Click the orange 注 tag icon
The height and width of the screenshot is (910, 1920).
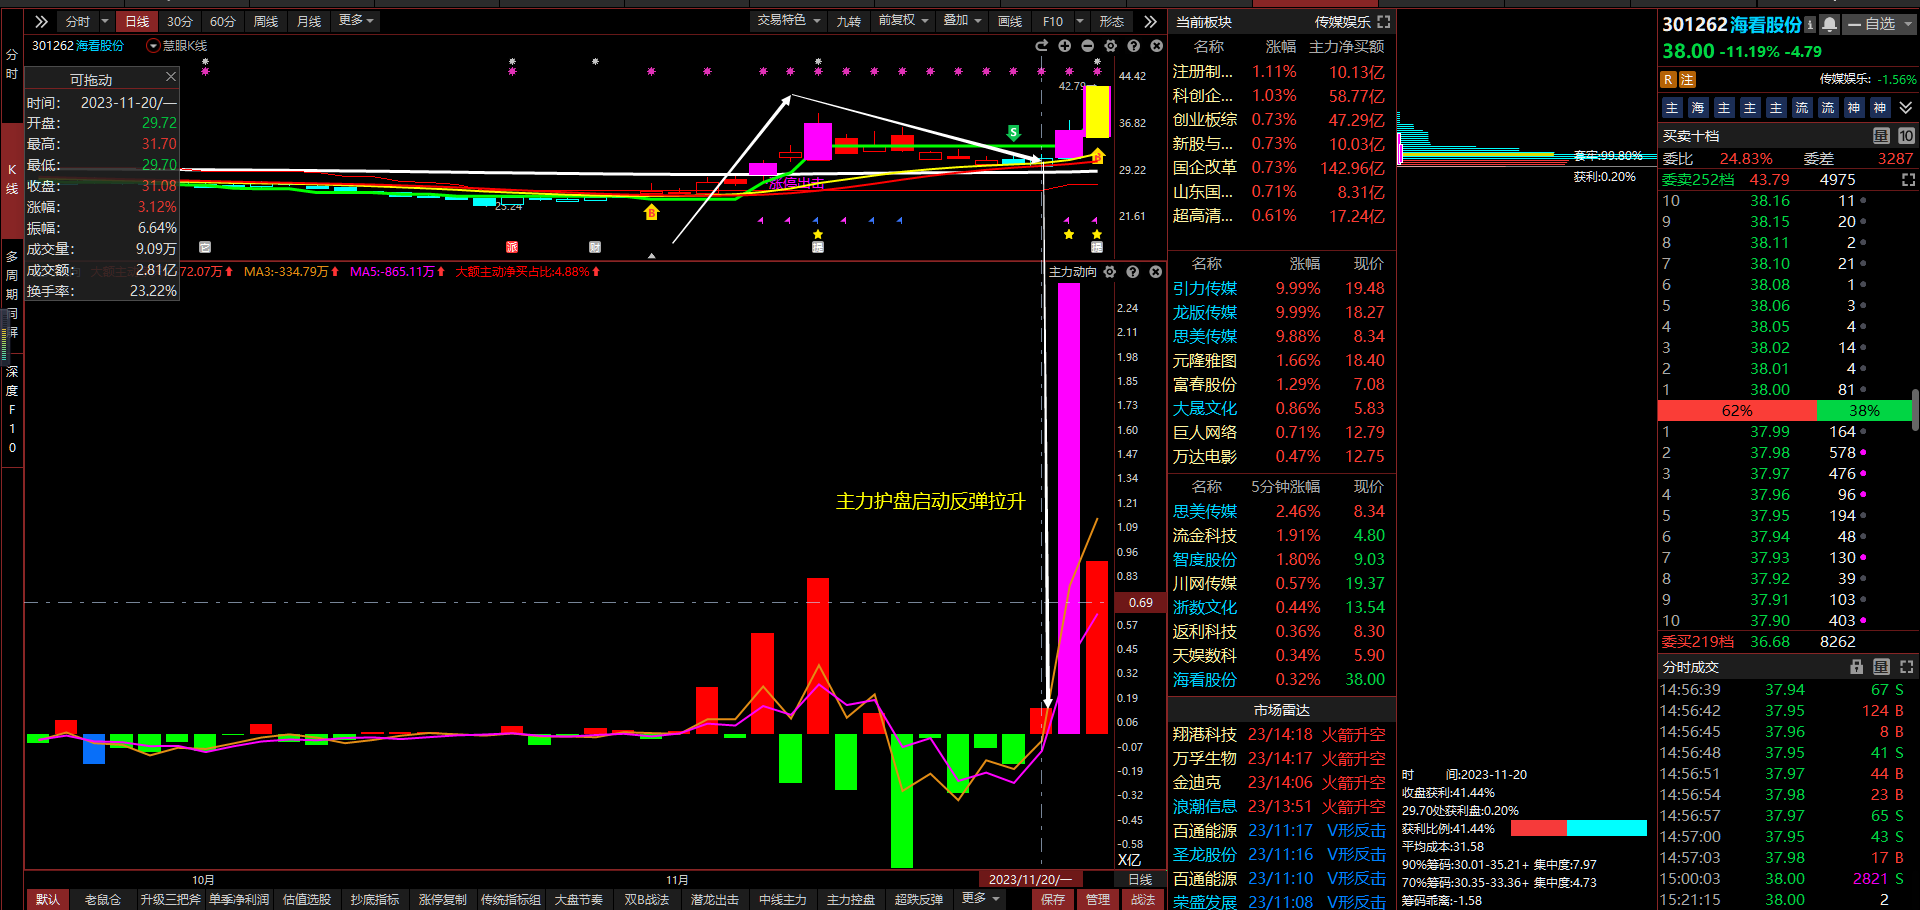point(1687,80)
